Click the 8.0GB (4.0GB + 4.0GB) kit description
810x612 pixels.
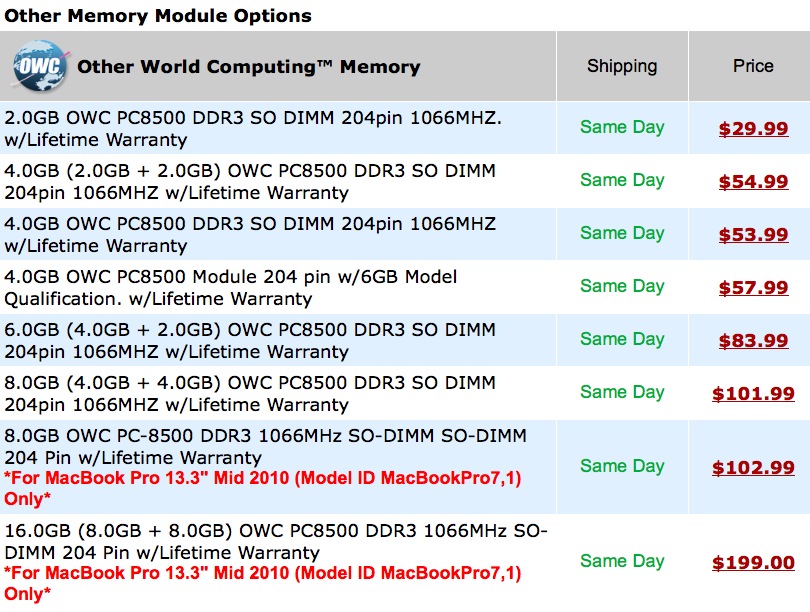[x=250, y=393]
